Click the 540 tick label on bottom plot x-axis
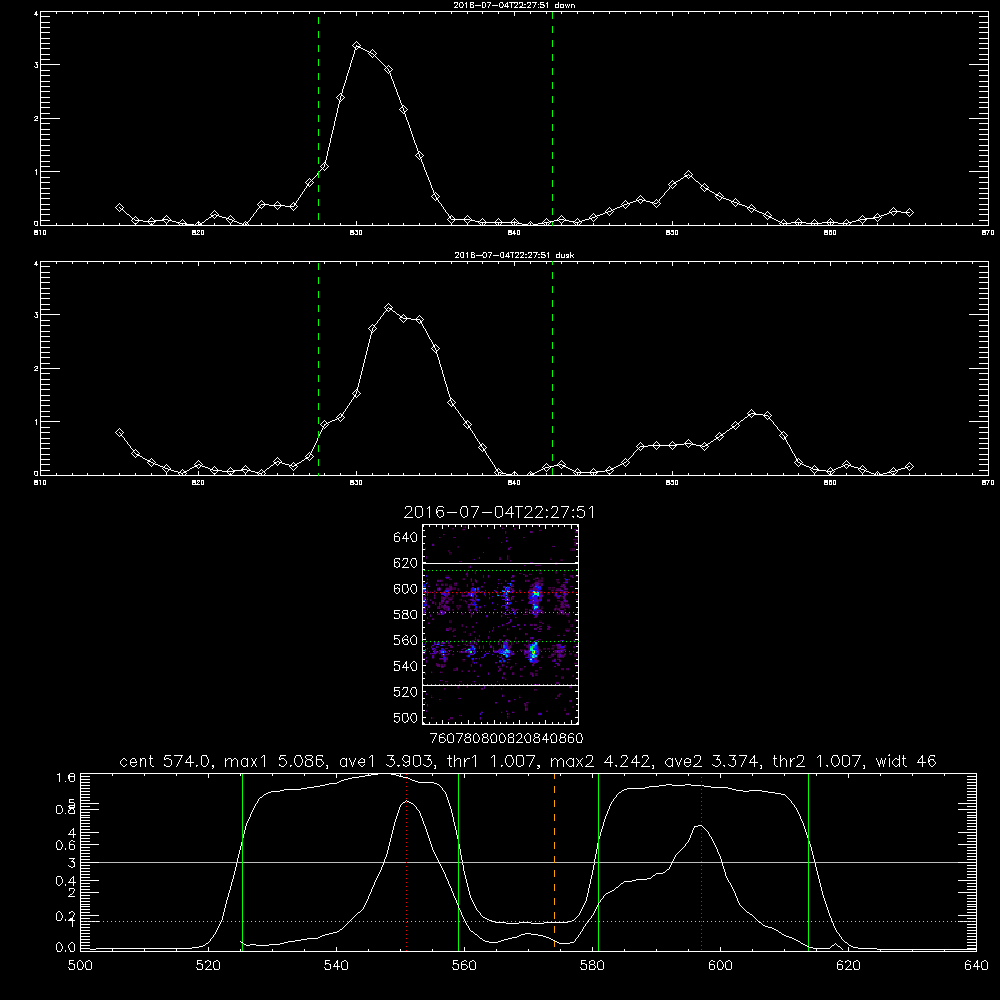This screenshot has width=1000, height=1000. (x=336, y=966)
